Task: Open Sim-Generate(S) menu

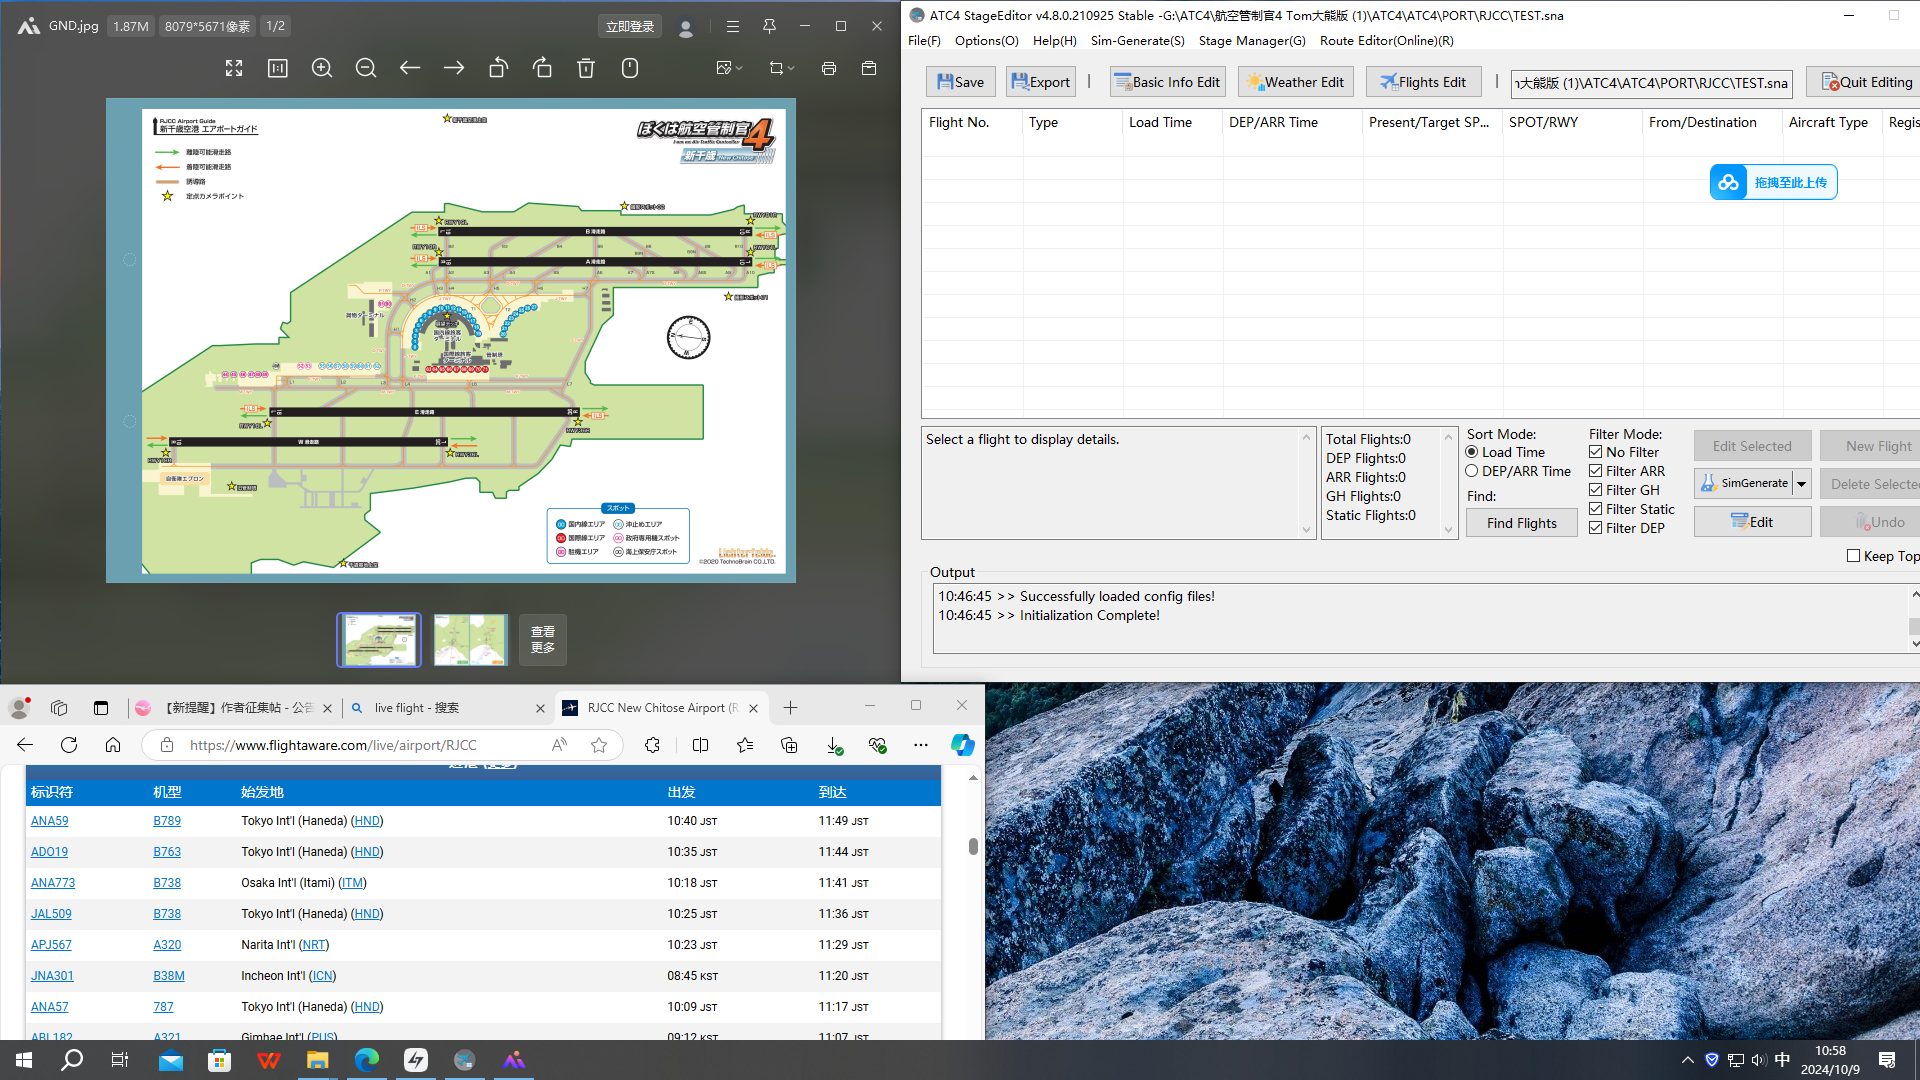Action: pyautogui.click(x=1137, y=41)
